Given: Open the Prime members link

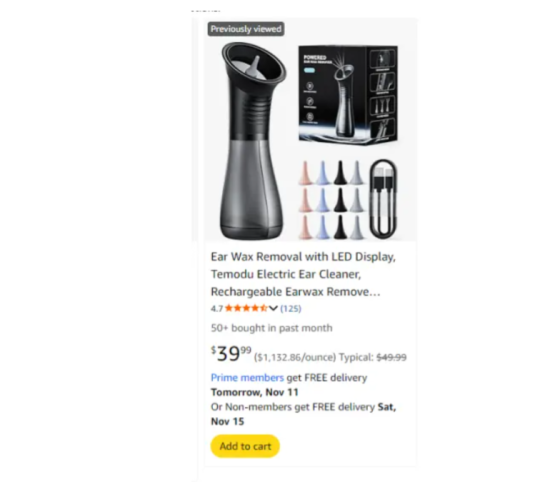Looking at the screenshot, I should tap(247, 378).
